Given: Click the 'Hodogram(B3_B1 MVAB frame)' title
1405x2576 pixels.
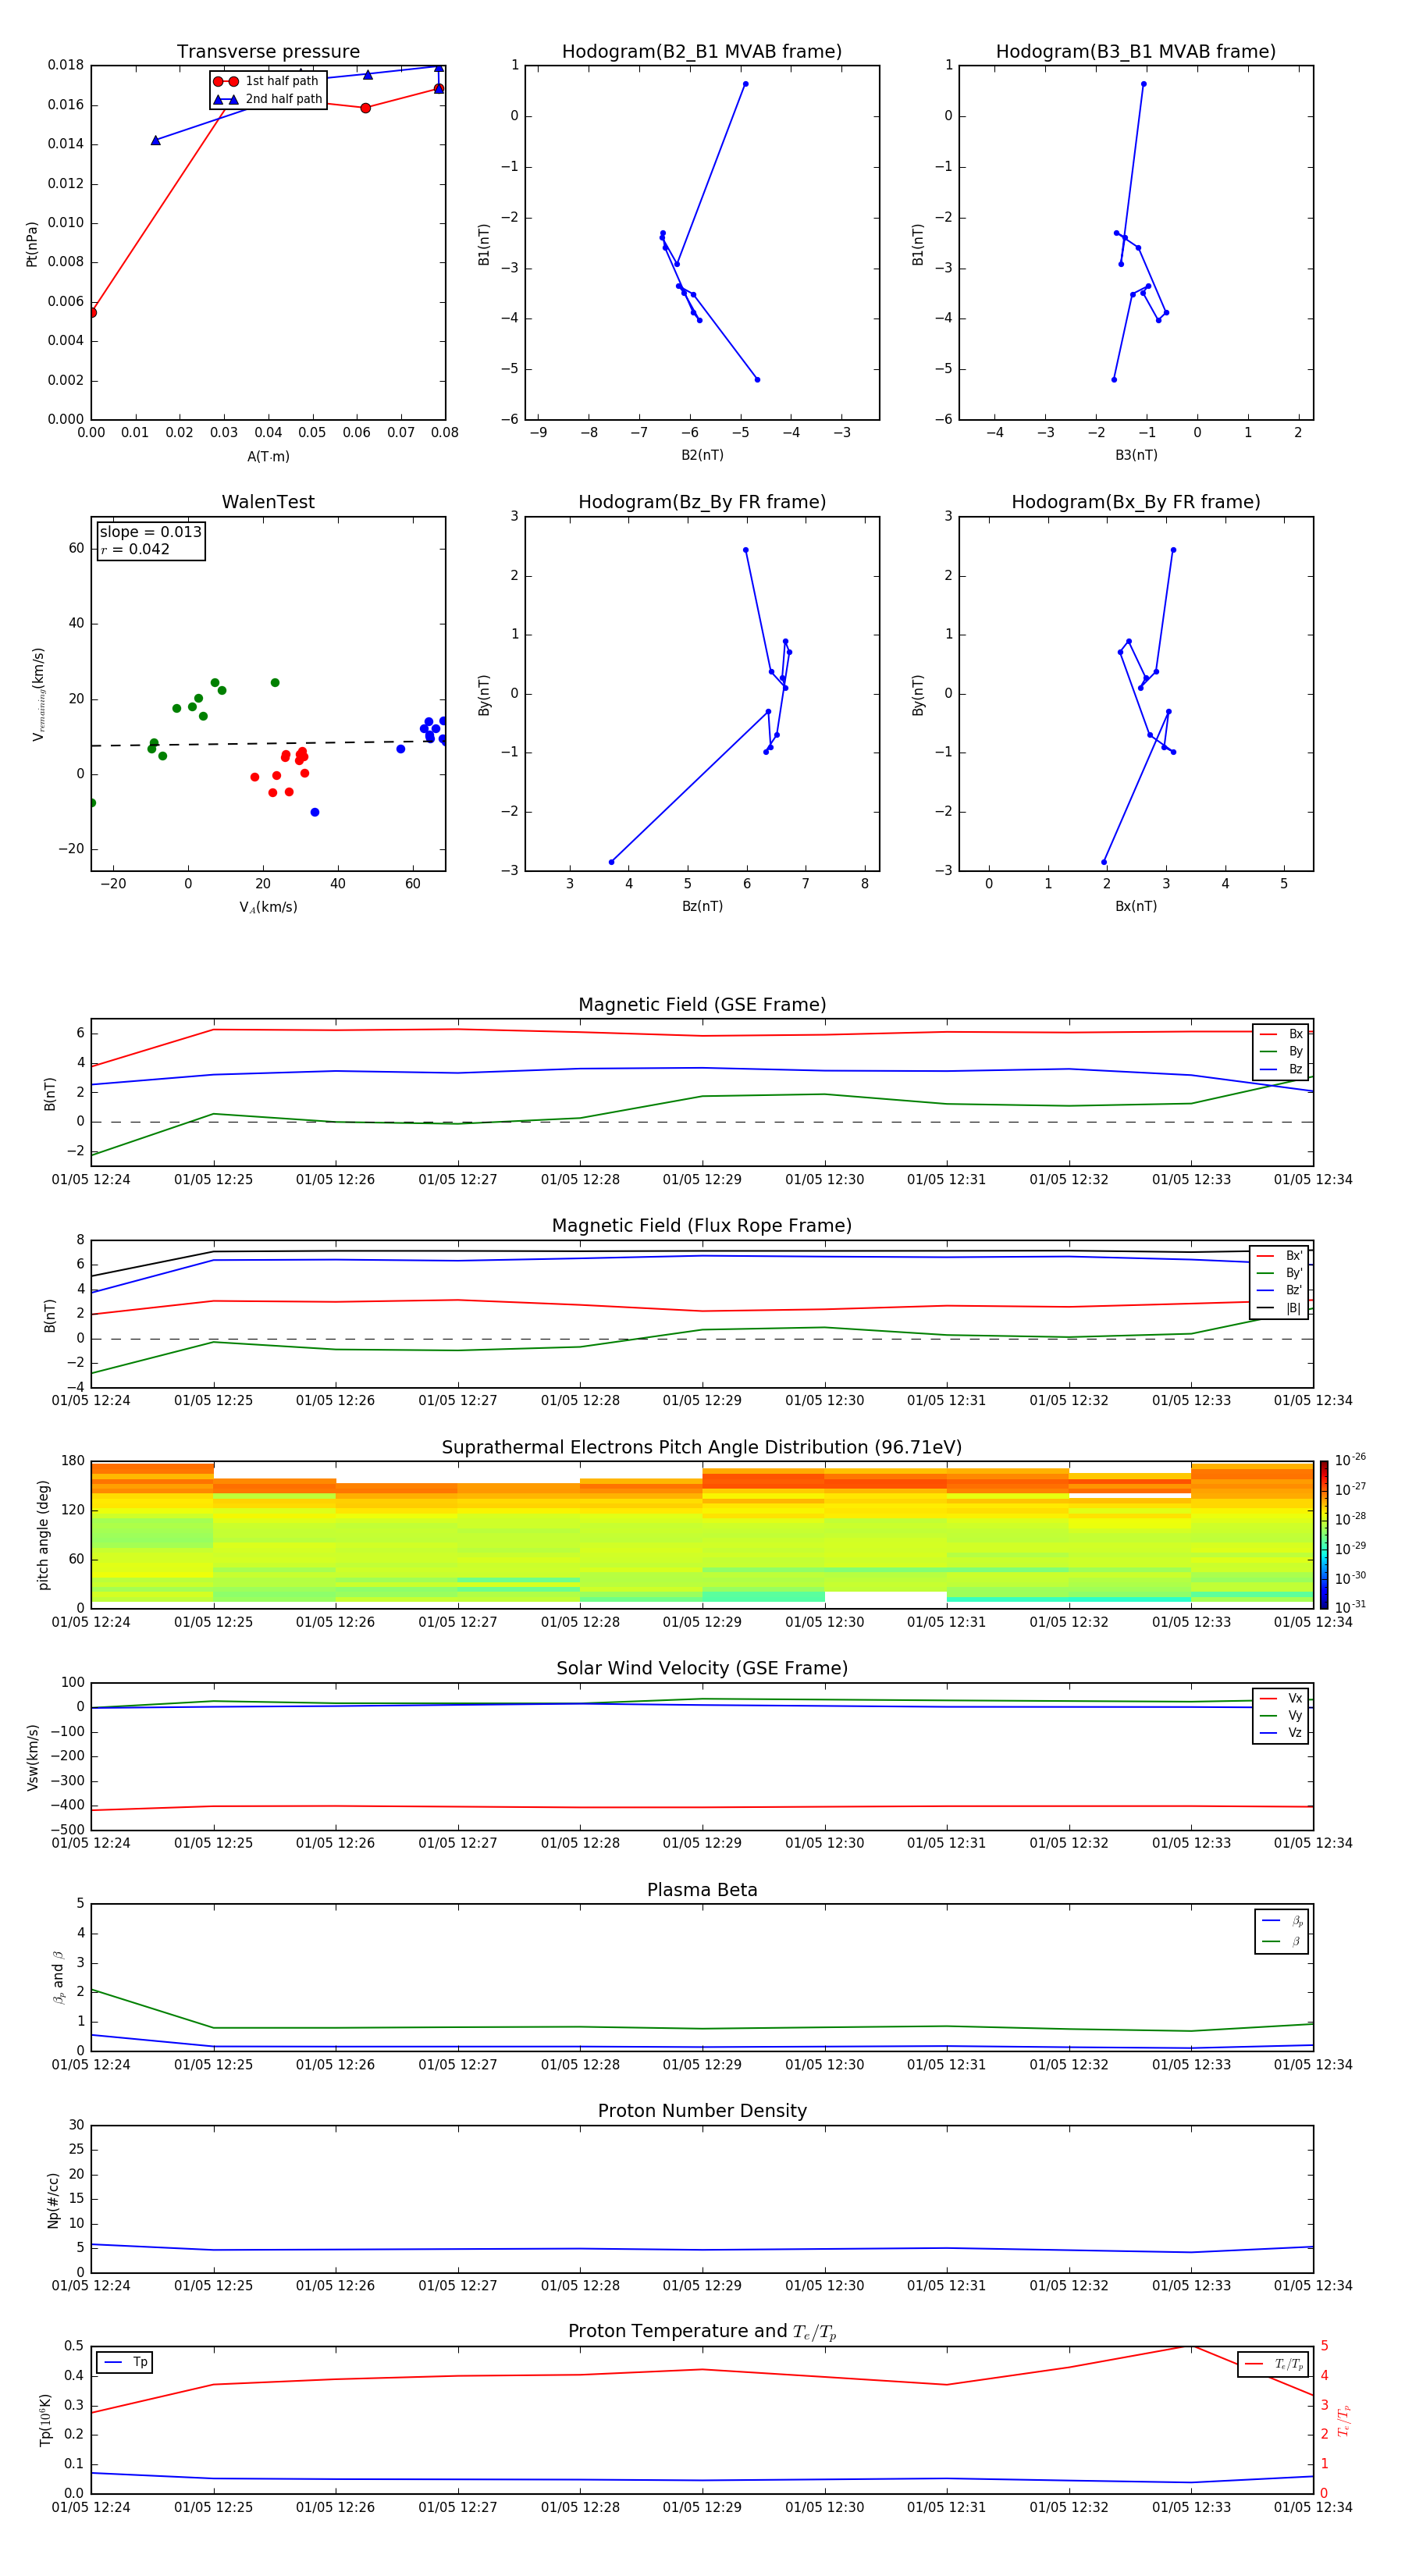Looking at the screenshot, I should [1136, 52].
